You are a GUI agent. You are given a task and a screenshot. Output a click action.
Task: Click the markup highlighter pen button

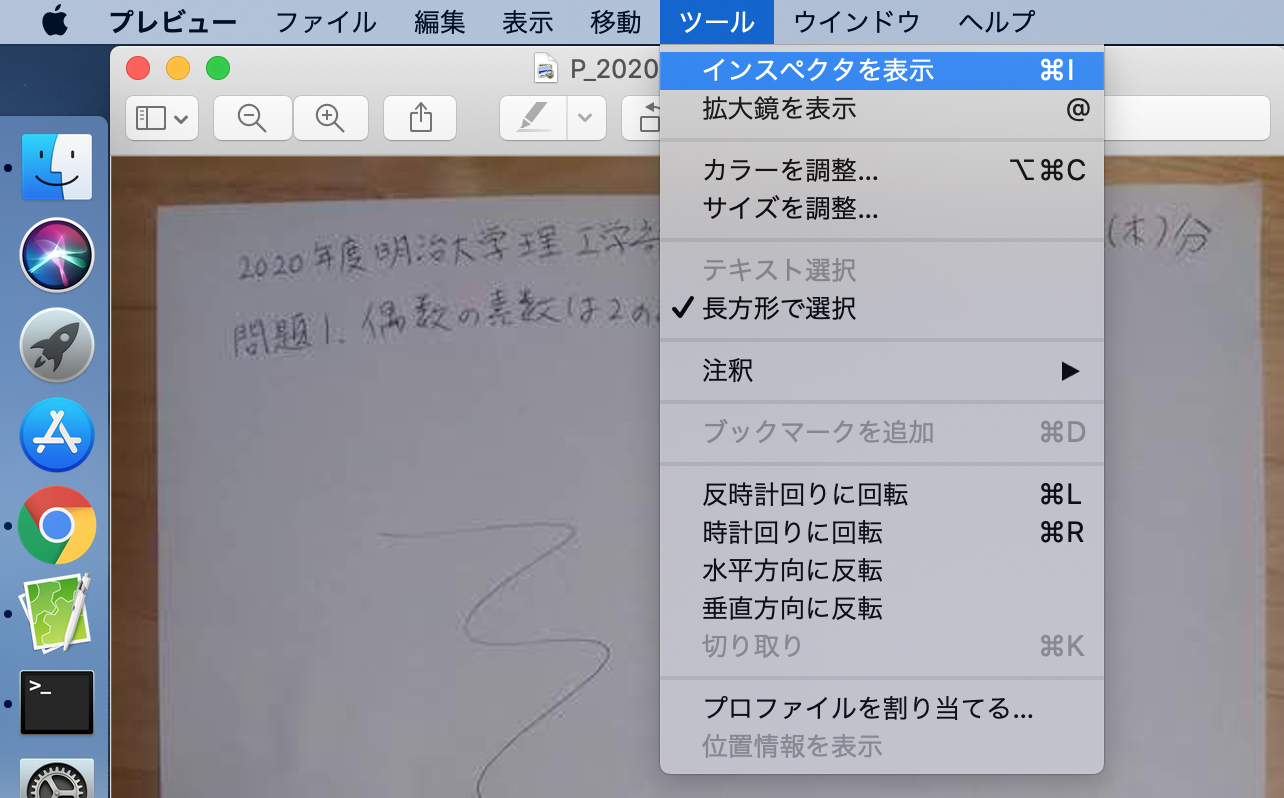click(x=534, y=118)
